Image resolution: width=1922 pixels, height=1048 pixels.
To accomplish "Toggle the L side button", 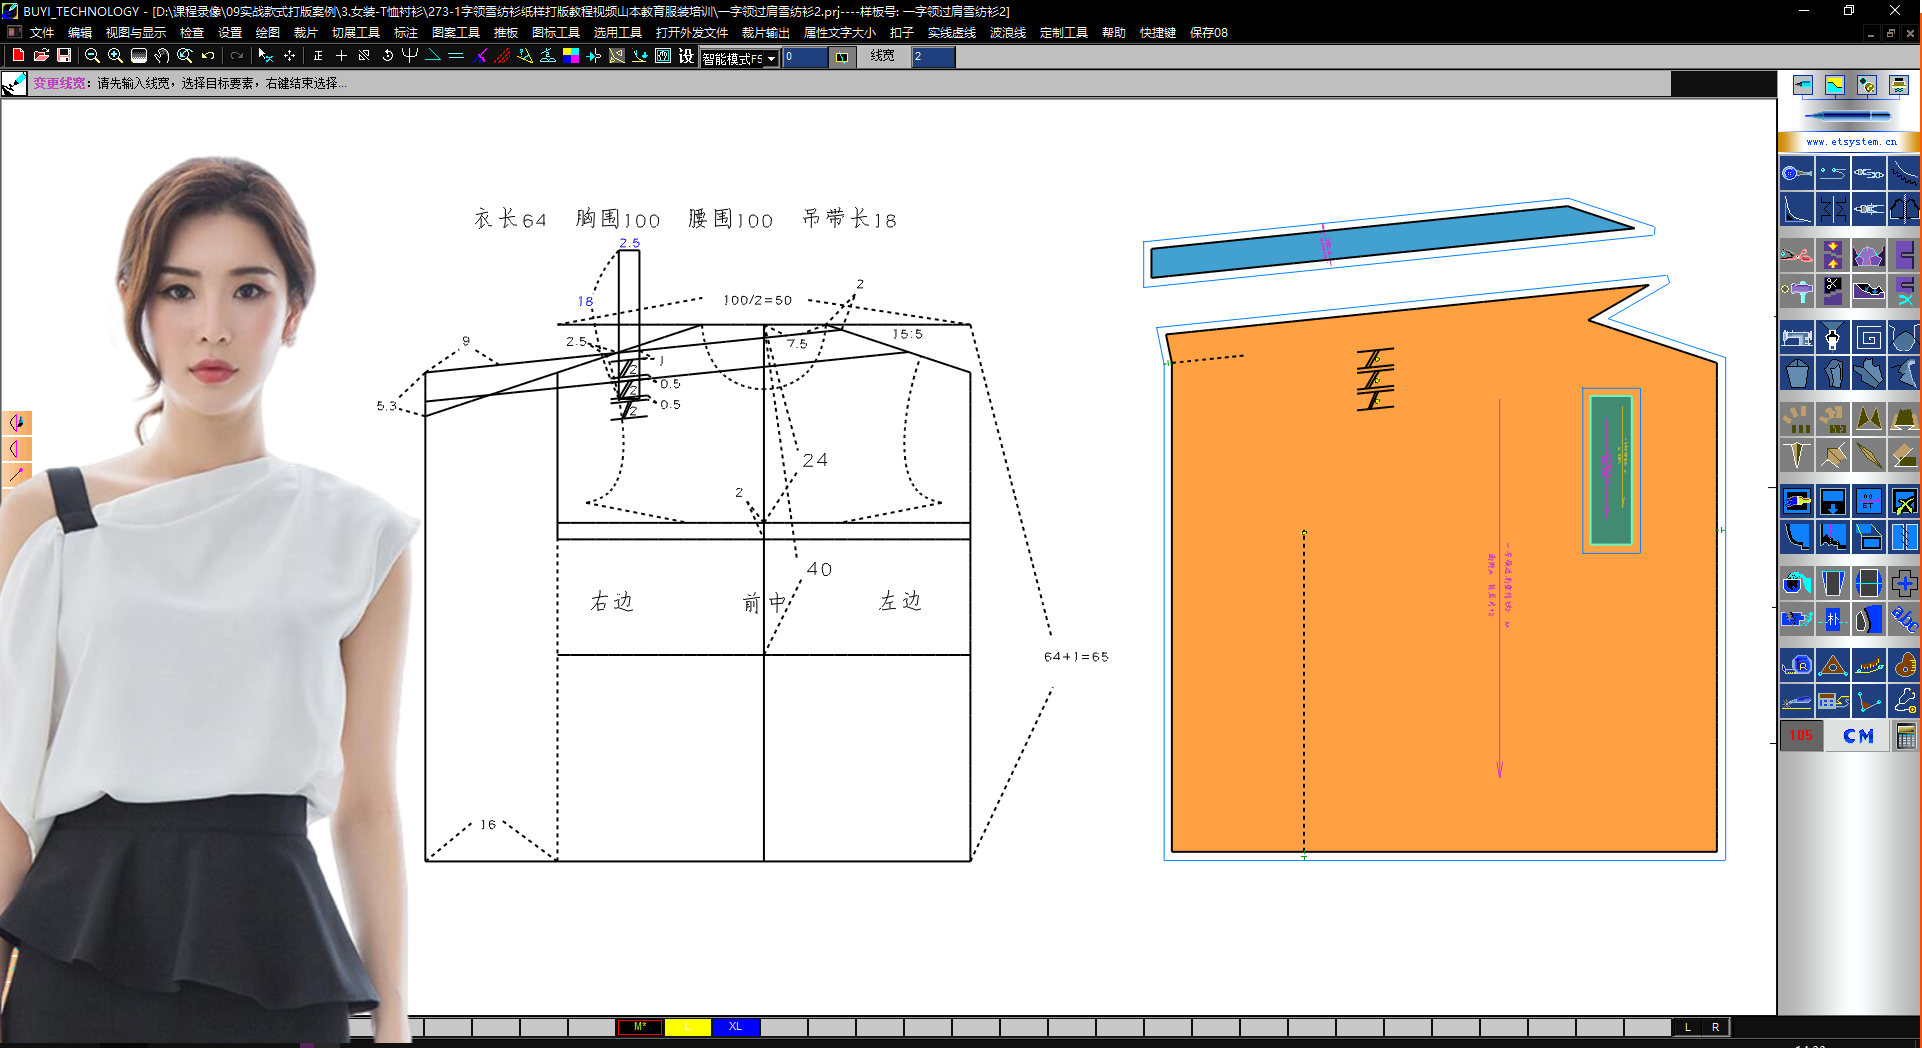I will pyautogui.click(x=1688, y=1027).
